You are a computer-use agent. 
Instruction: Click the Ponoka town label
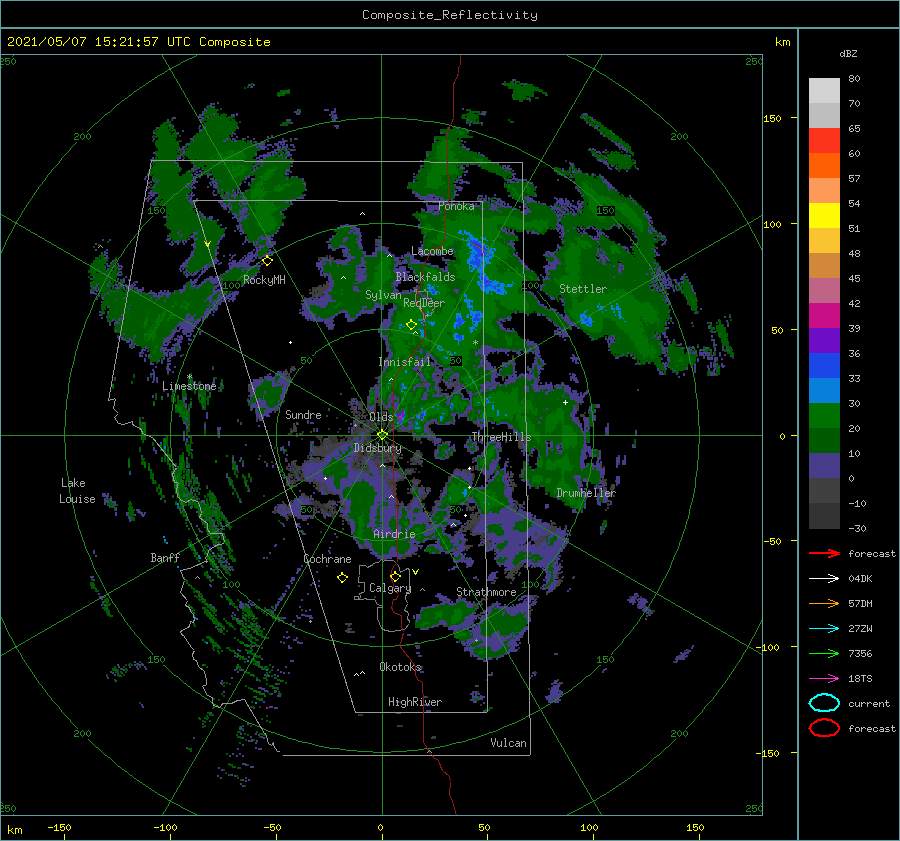456,206
